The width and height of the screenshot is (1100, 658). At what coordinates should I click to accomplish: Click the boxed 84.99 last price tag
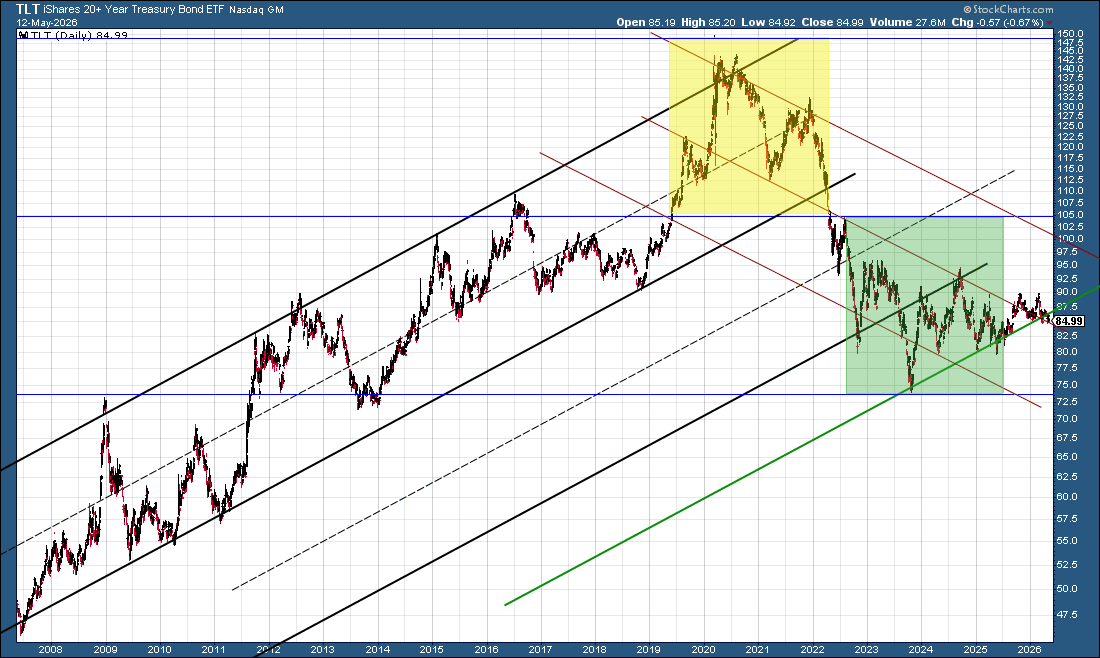click(1068, 321)
